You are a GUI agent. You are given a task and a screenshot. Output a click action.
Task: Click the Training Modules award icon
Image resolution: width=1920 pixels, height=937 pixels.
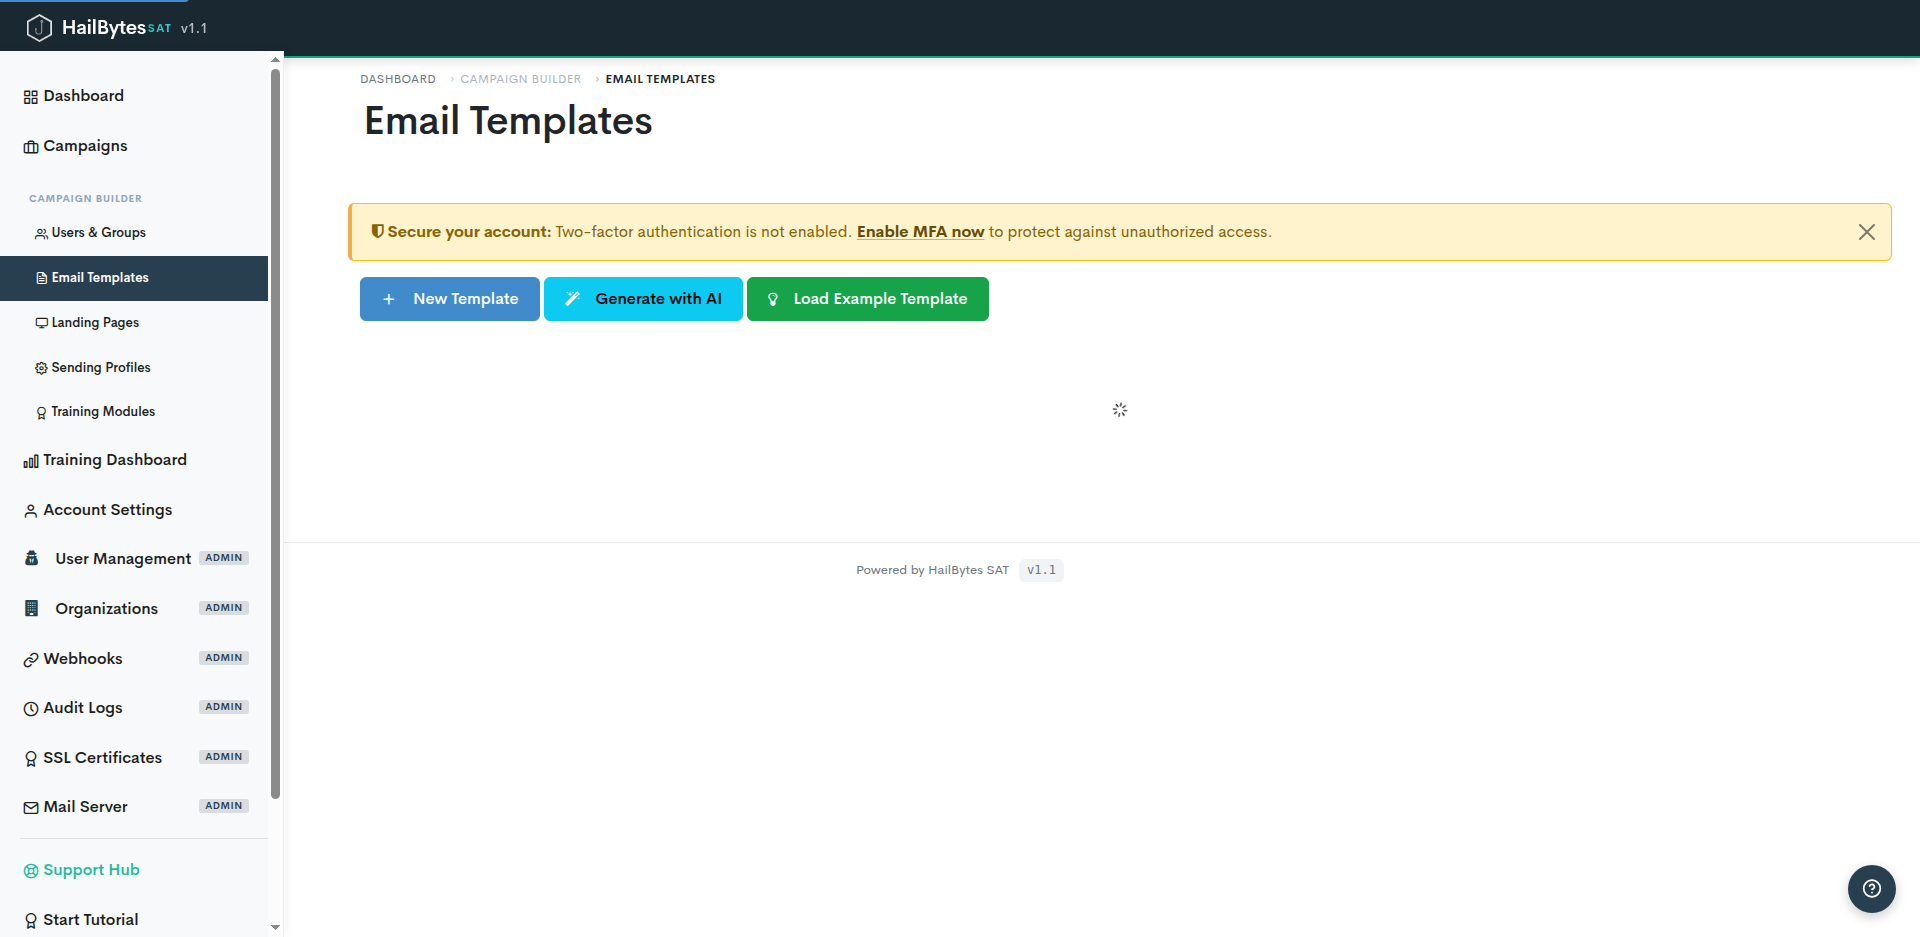pos(41,412)
